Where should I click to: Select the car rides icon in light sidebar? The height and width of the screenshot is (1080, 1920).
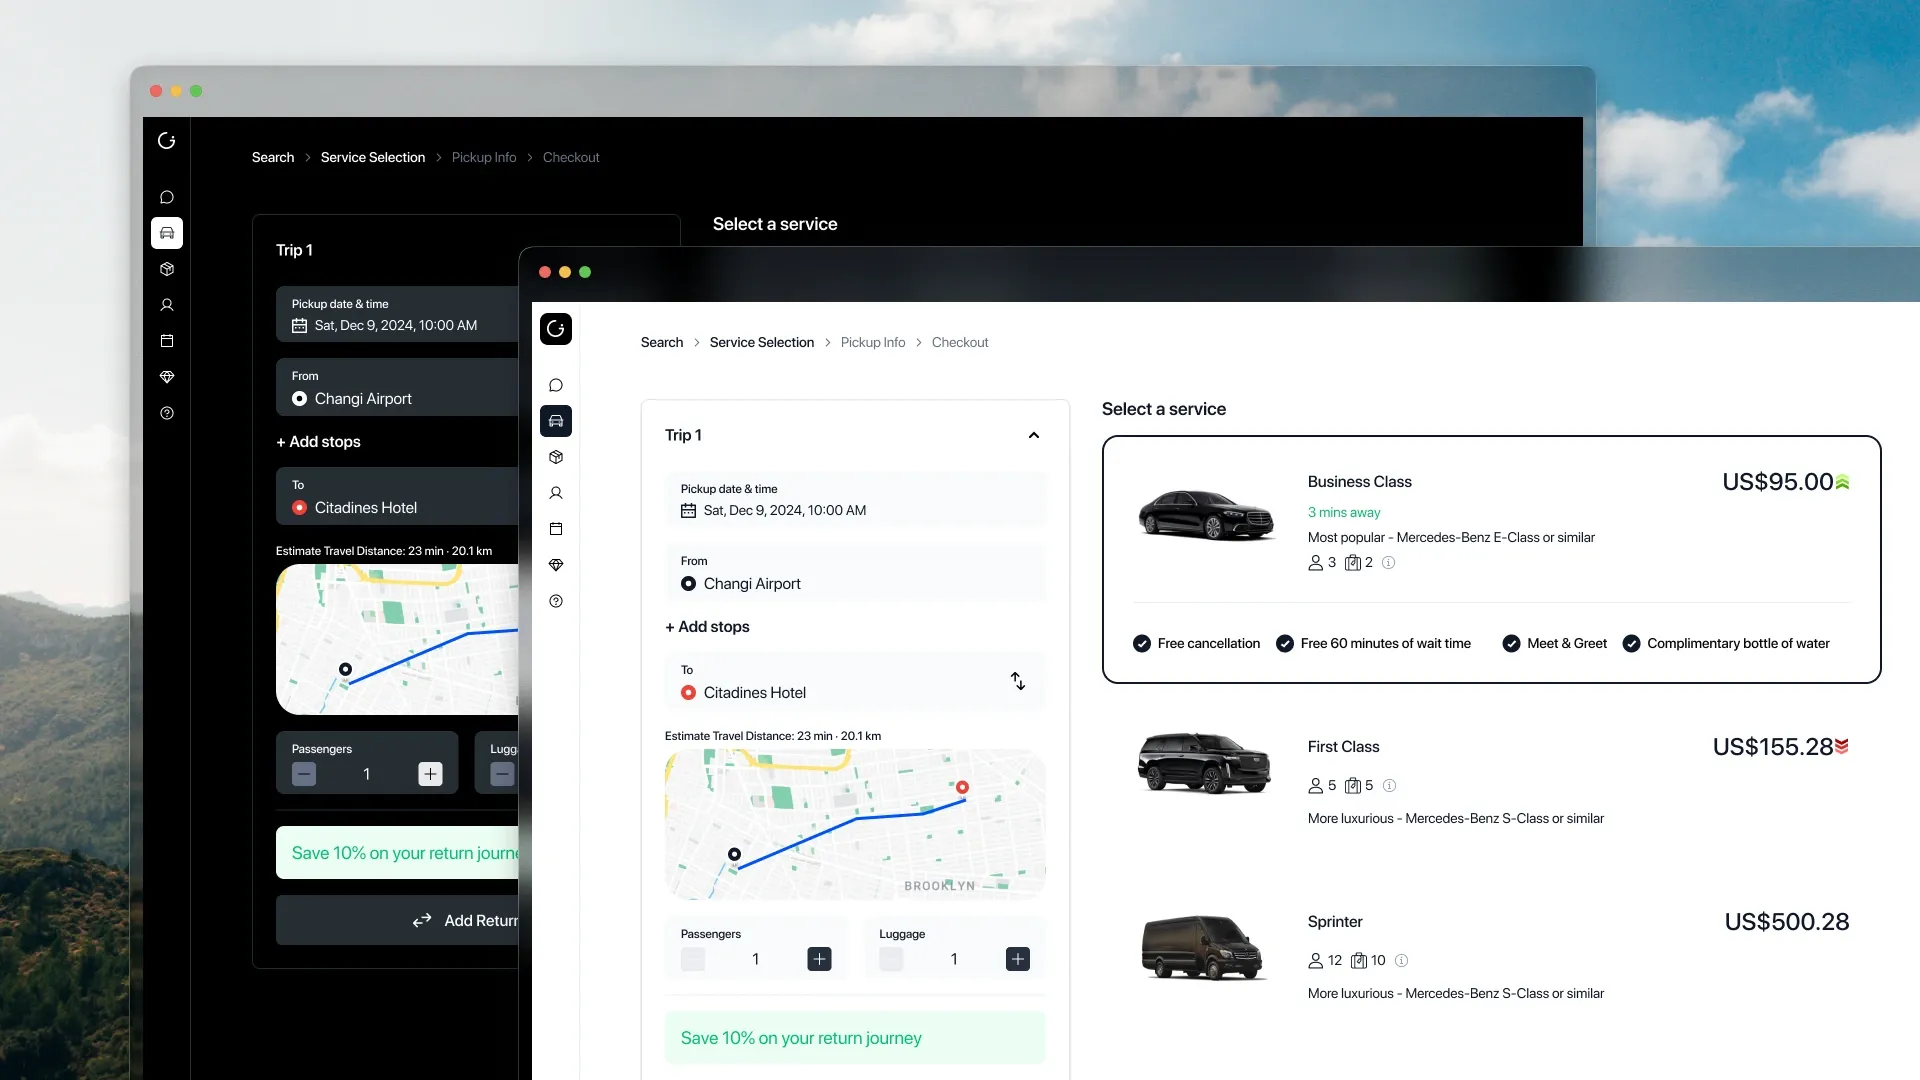(x=556, y=421)
